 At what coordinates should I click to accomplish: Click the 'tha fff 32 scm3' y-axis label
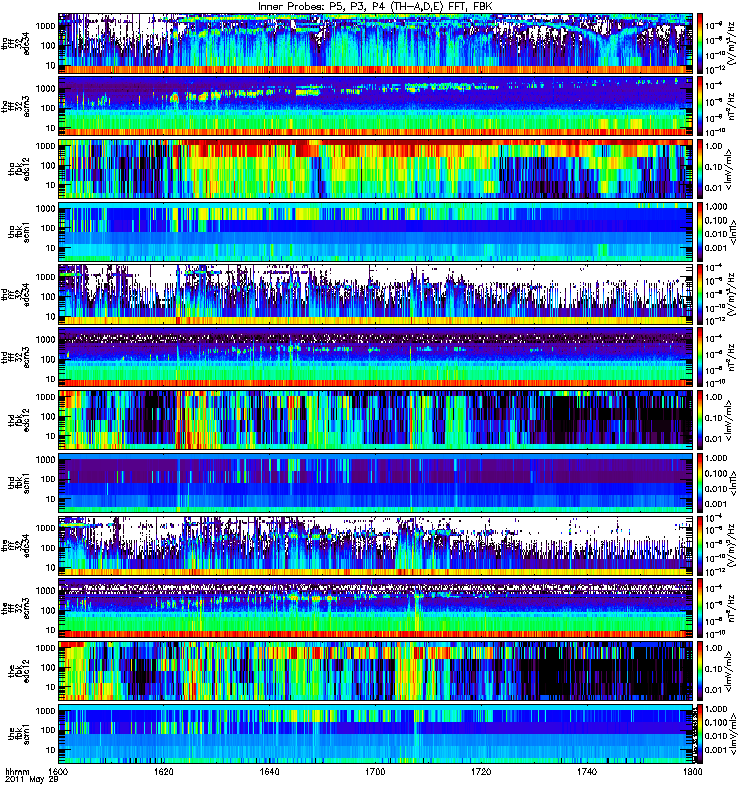(15, 106)
